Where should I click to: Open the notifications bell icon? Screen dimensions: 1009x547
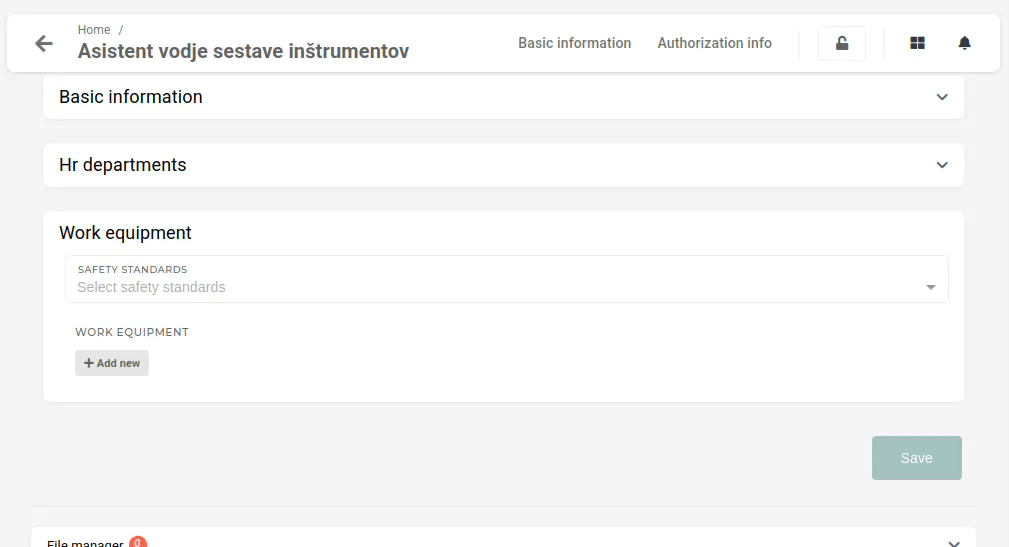(x=965, y=43)
